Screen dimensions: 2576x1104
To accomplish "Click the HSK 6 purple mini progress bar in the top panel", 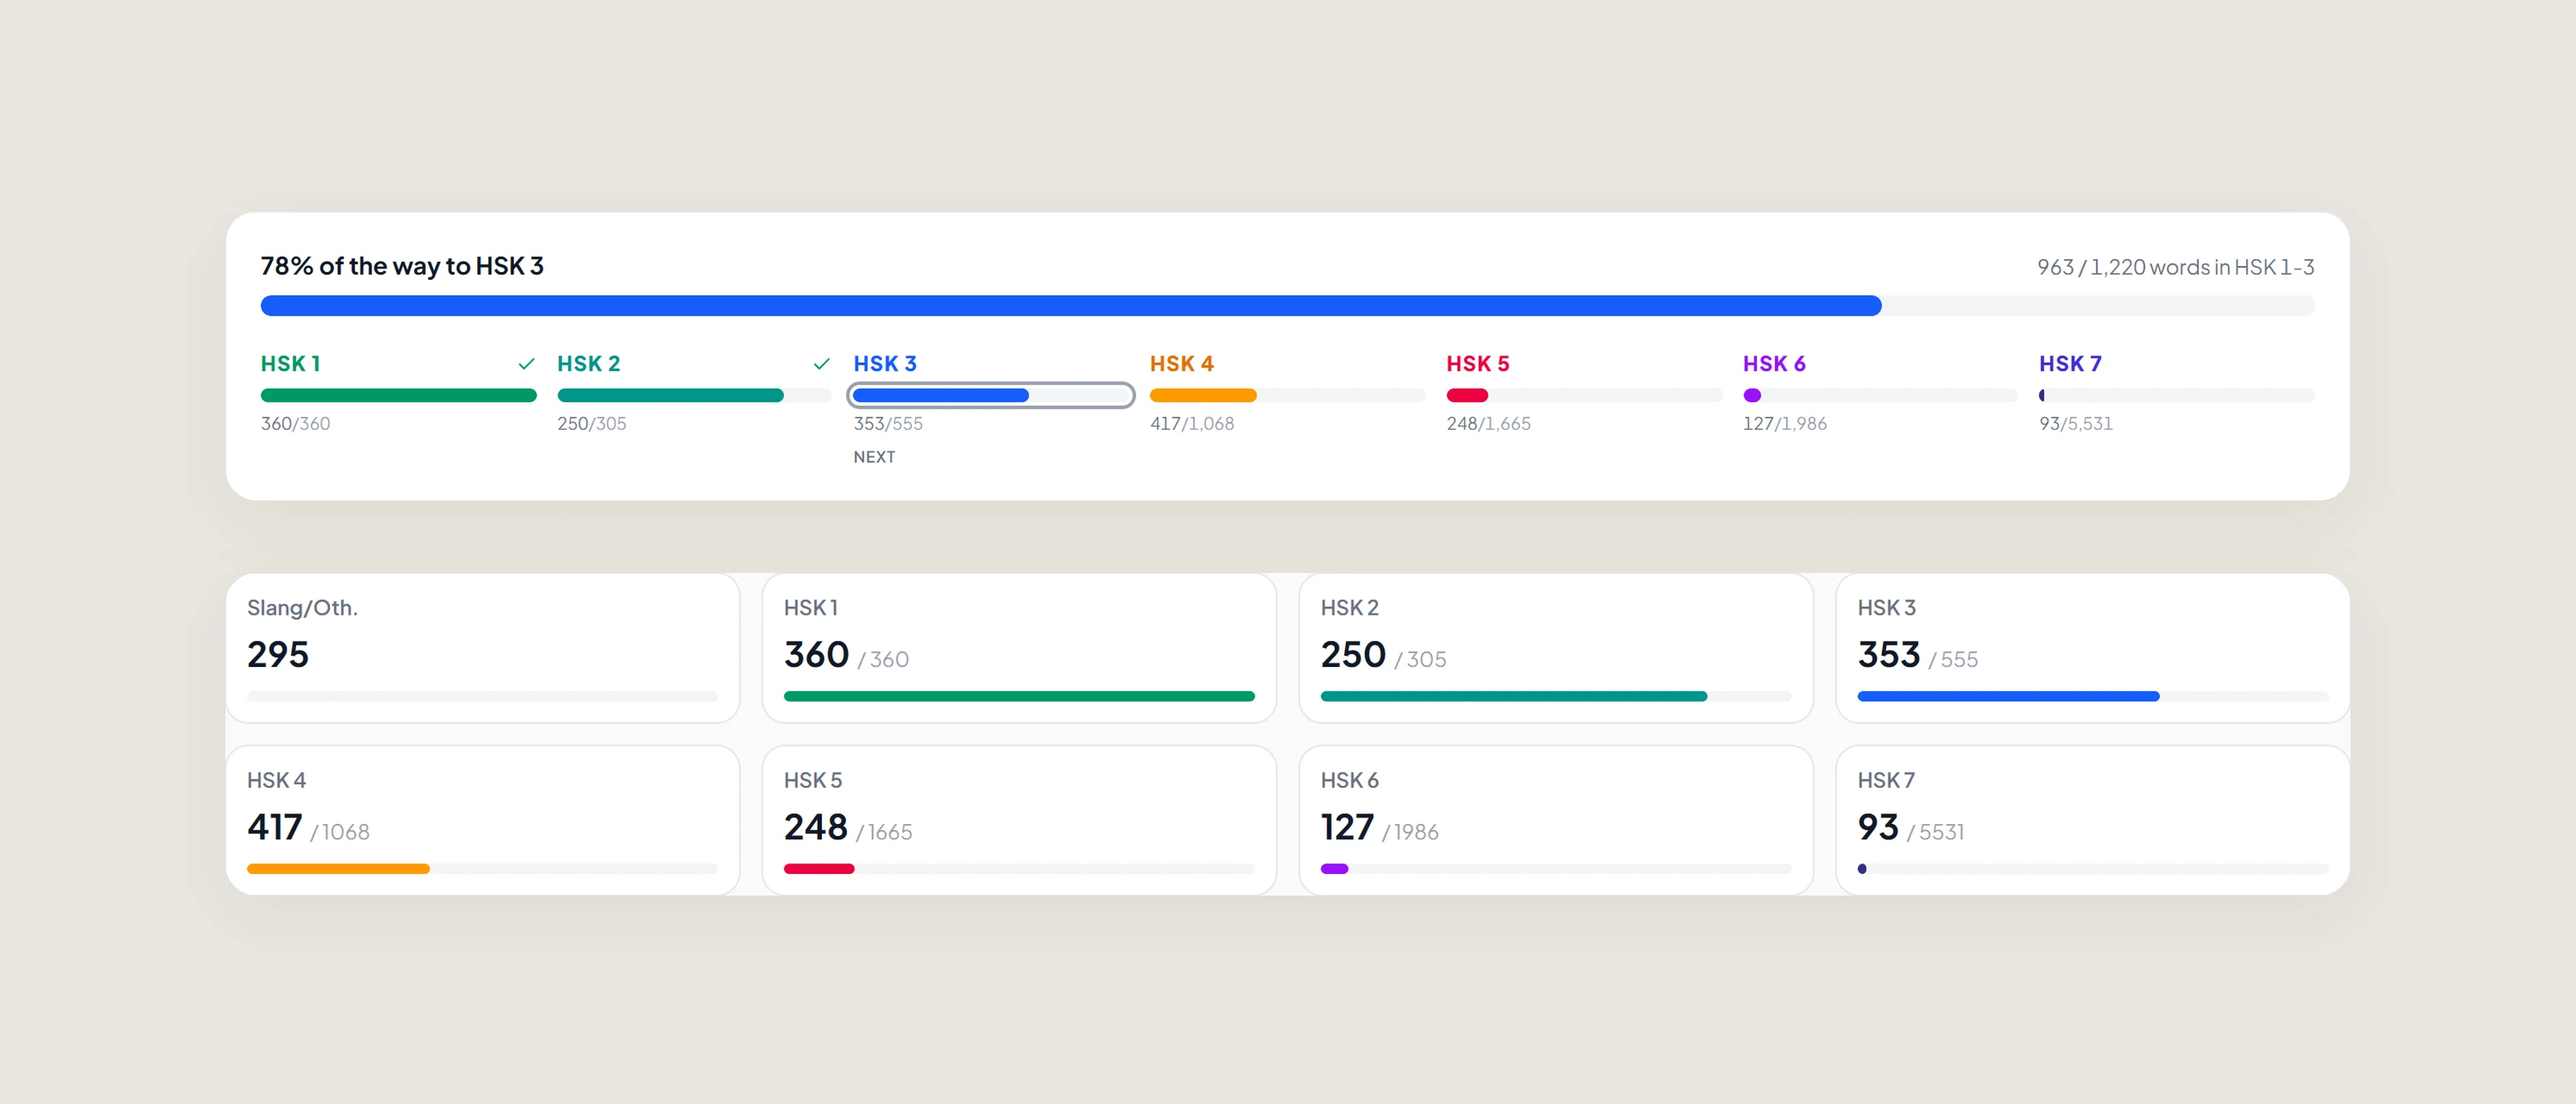I will (1880, 395).
